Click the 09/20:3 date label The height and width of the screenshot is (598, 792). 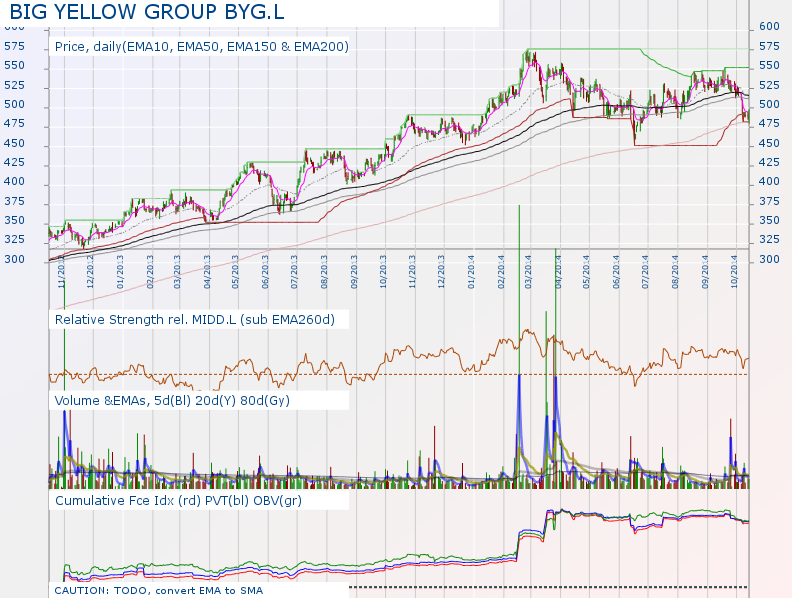coord(354,272)
